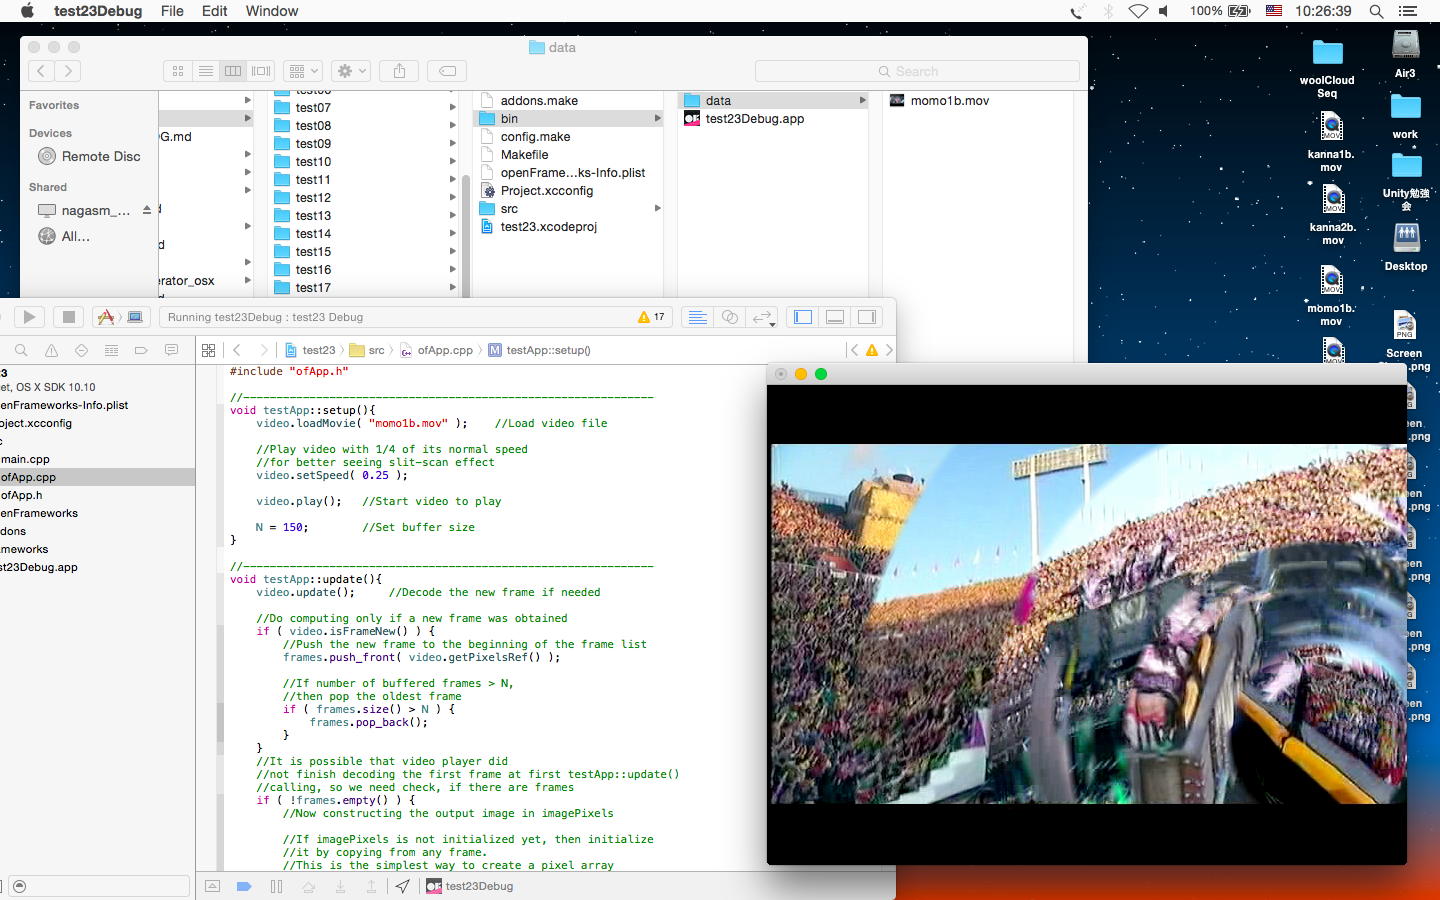Toggle breakpoints activation in debug bar
This screenshot has width=1440, height=900.
(243, 886)
